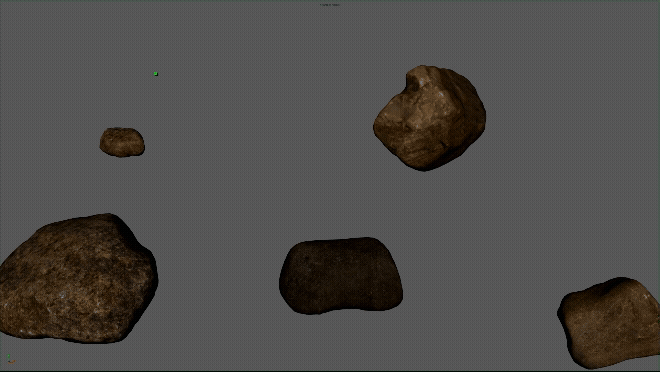The height and width of the screenshot is (372, 660).
Task: Click the axis orientation gizmo icon
Action: tap(11, 359)
